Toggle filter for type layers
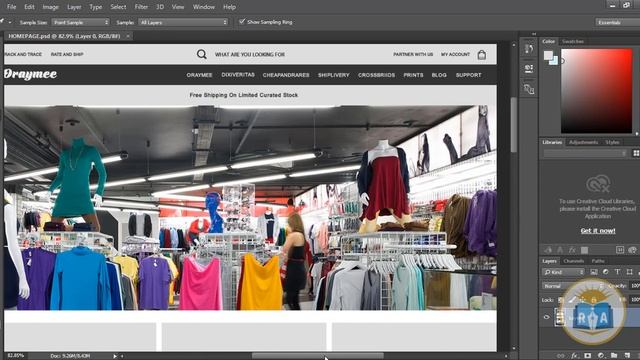This screenshot has width=640, height=360. (x=618, y=272)
